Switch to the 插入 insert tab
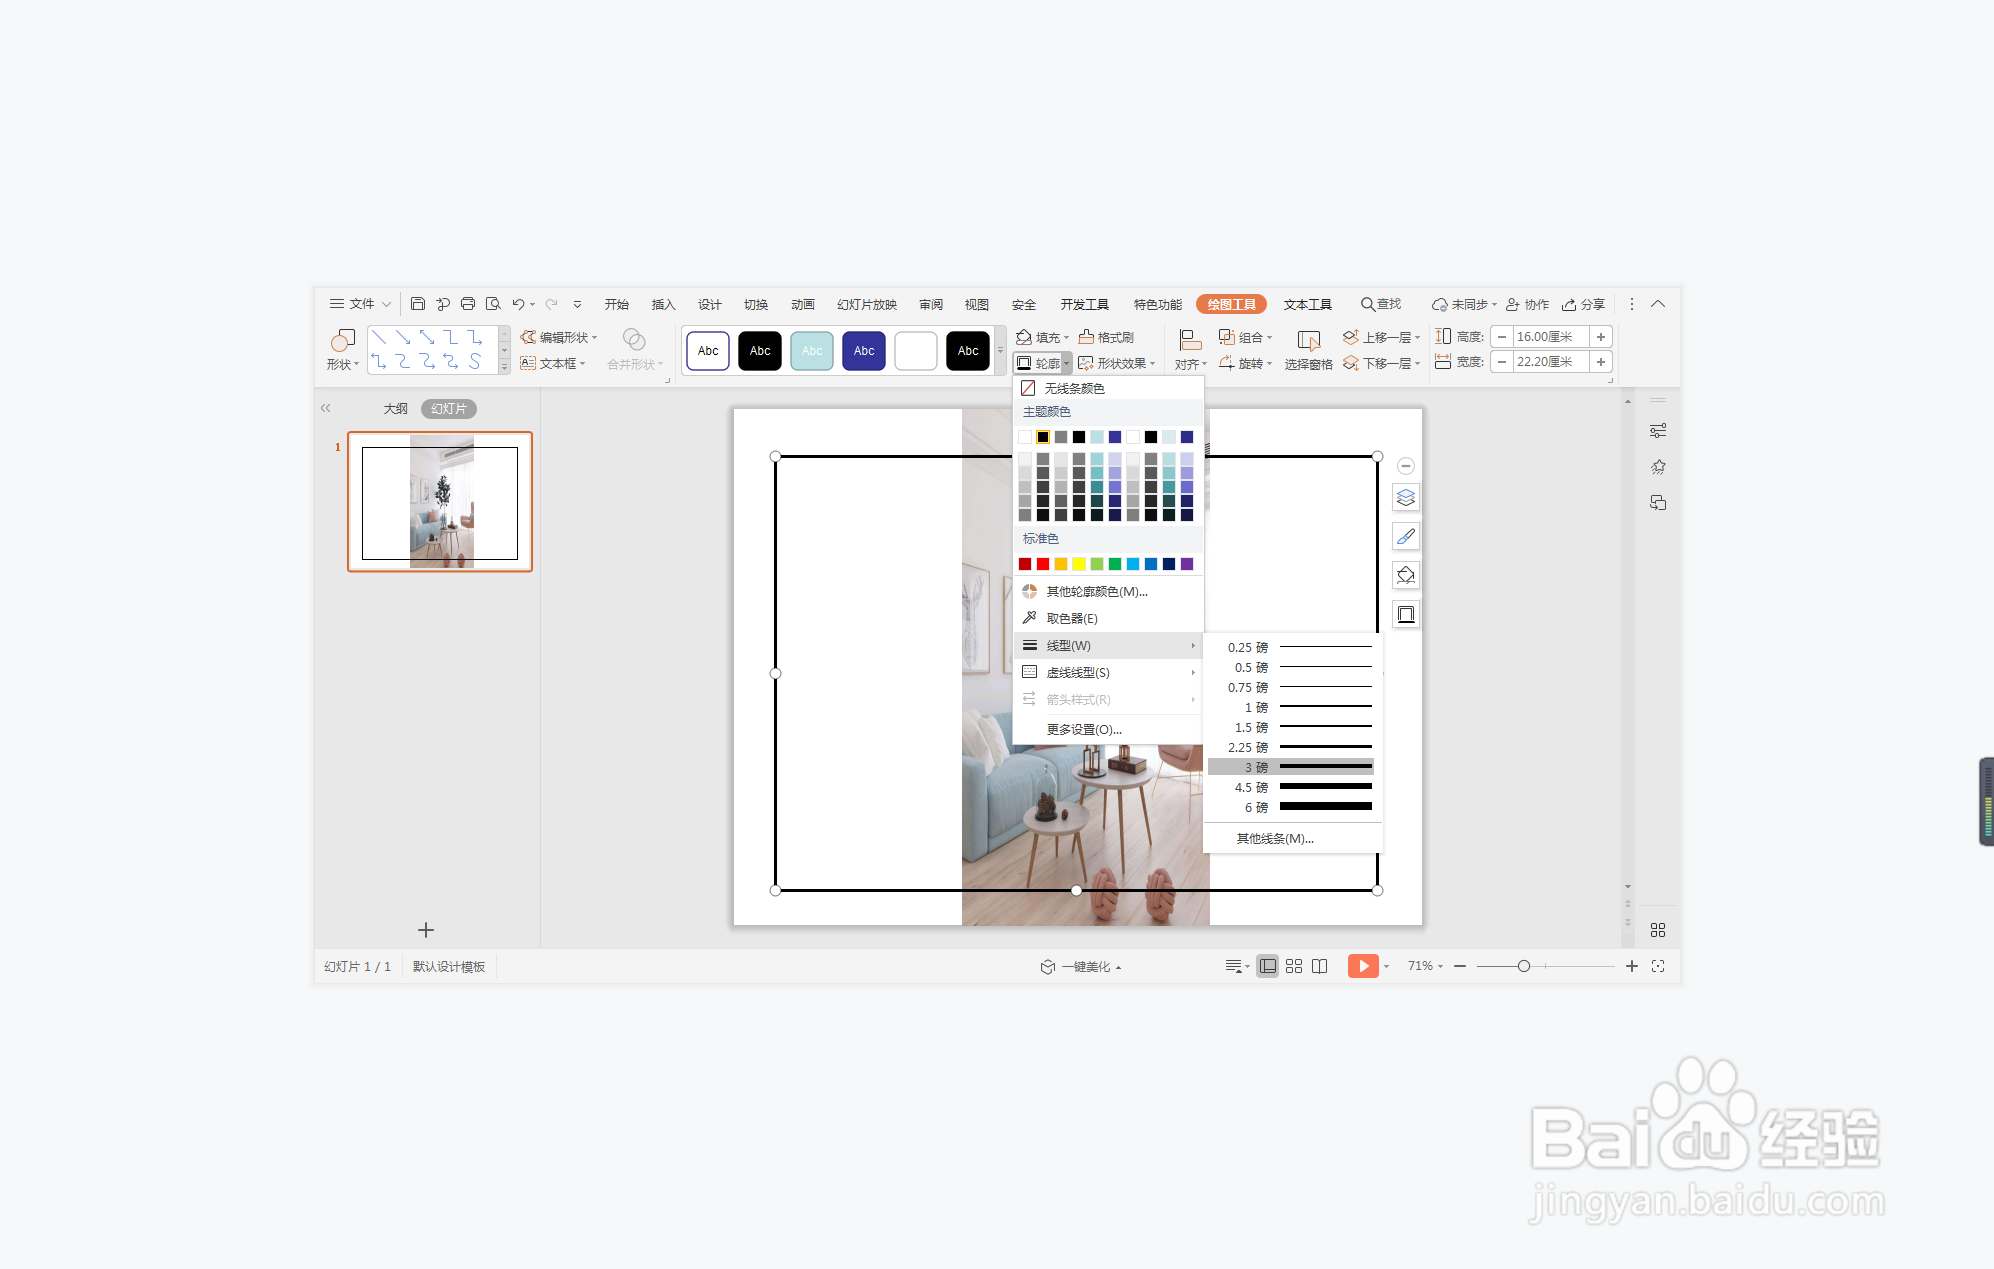The image size is (1994, 1269). pos(663,304)
